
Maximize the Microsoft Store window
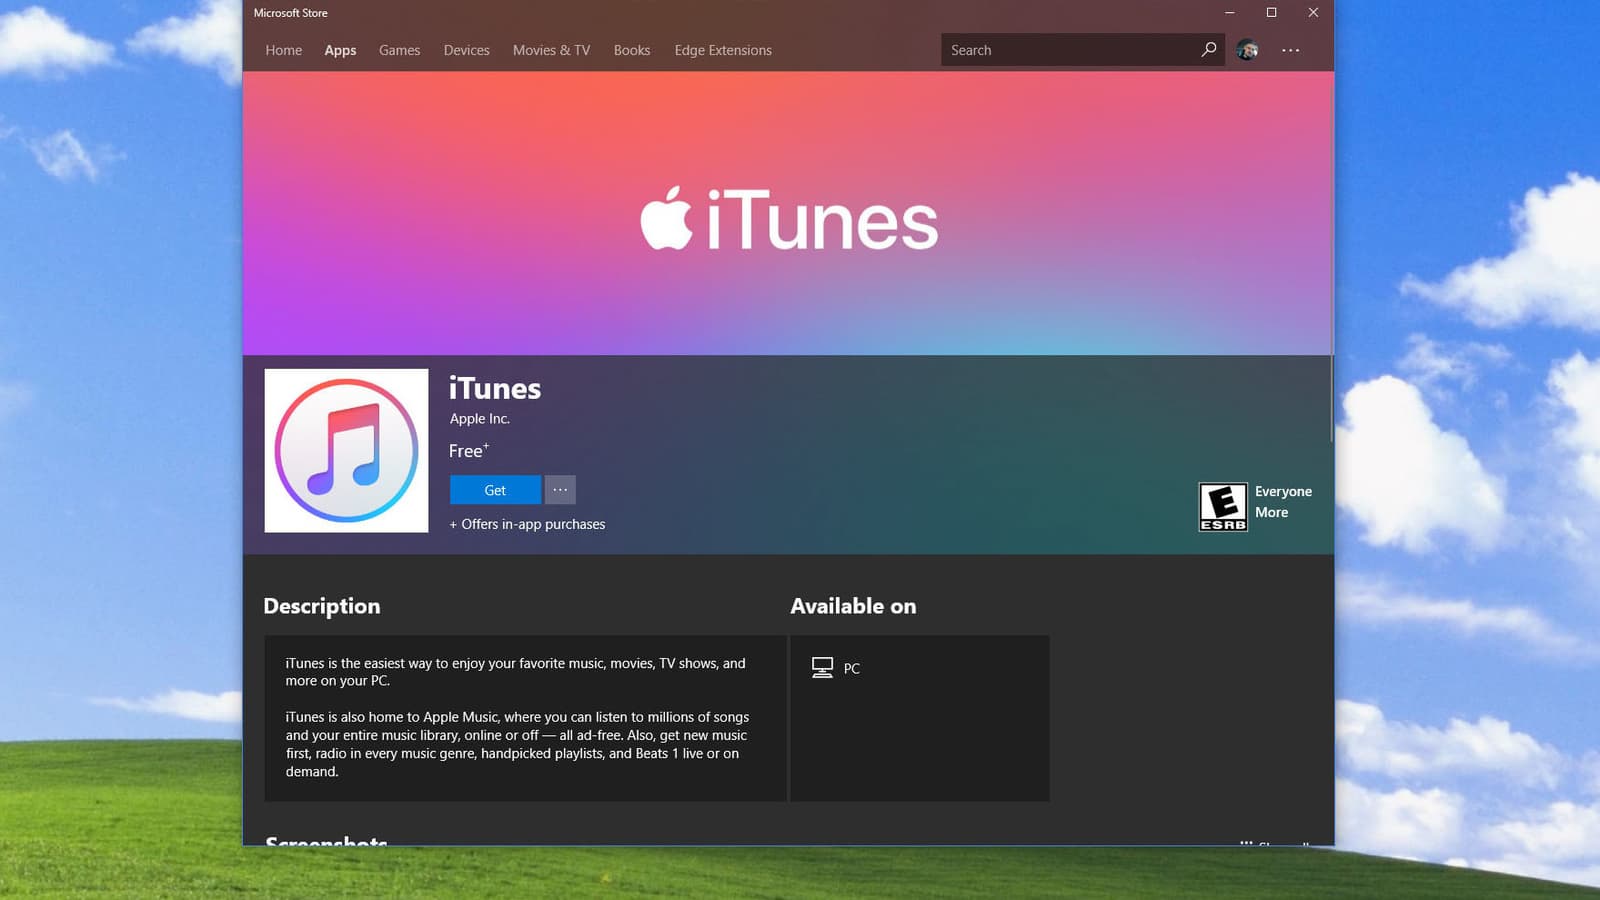pyautogui.click(x=1272, y=13)
